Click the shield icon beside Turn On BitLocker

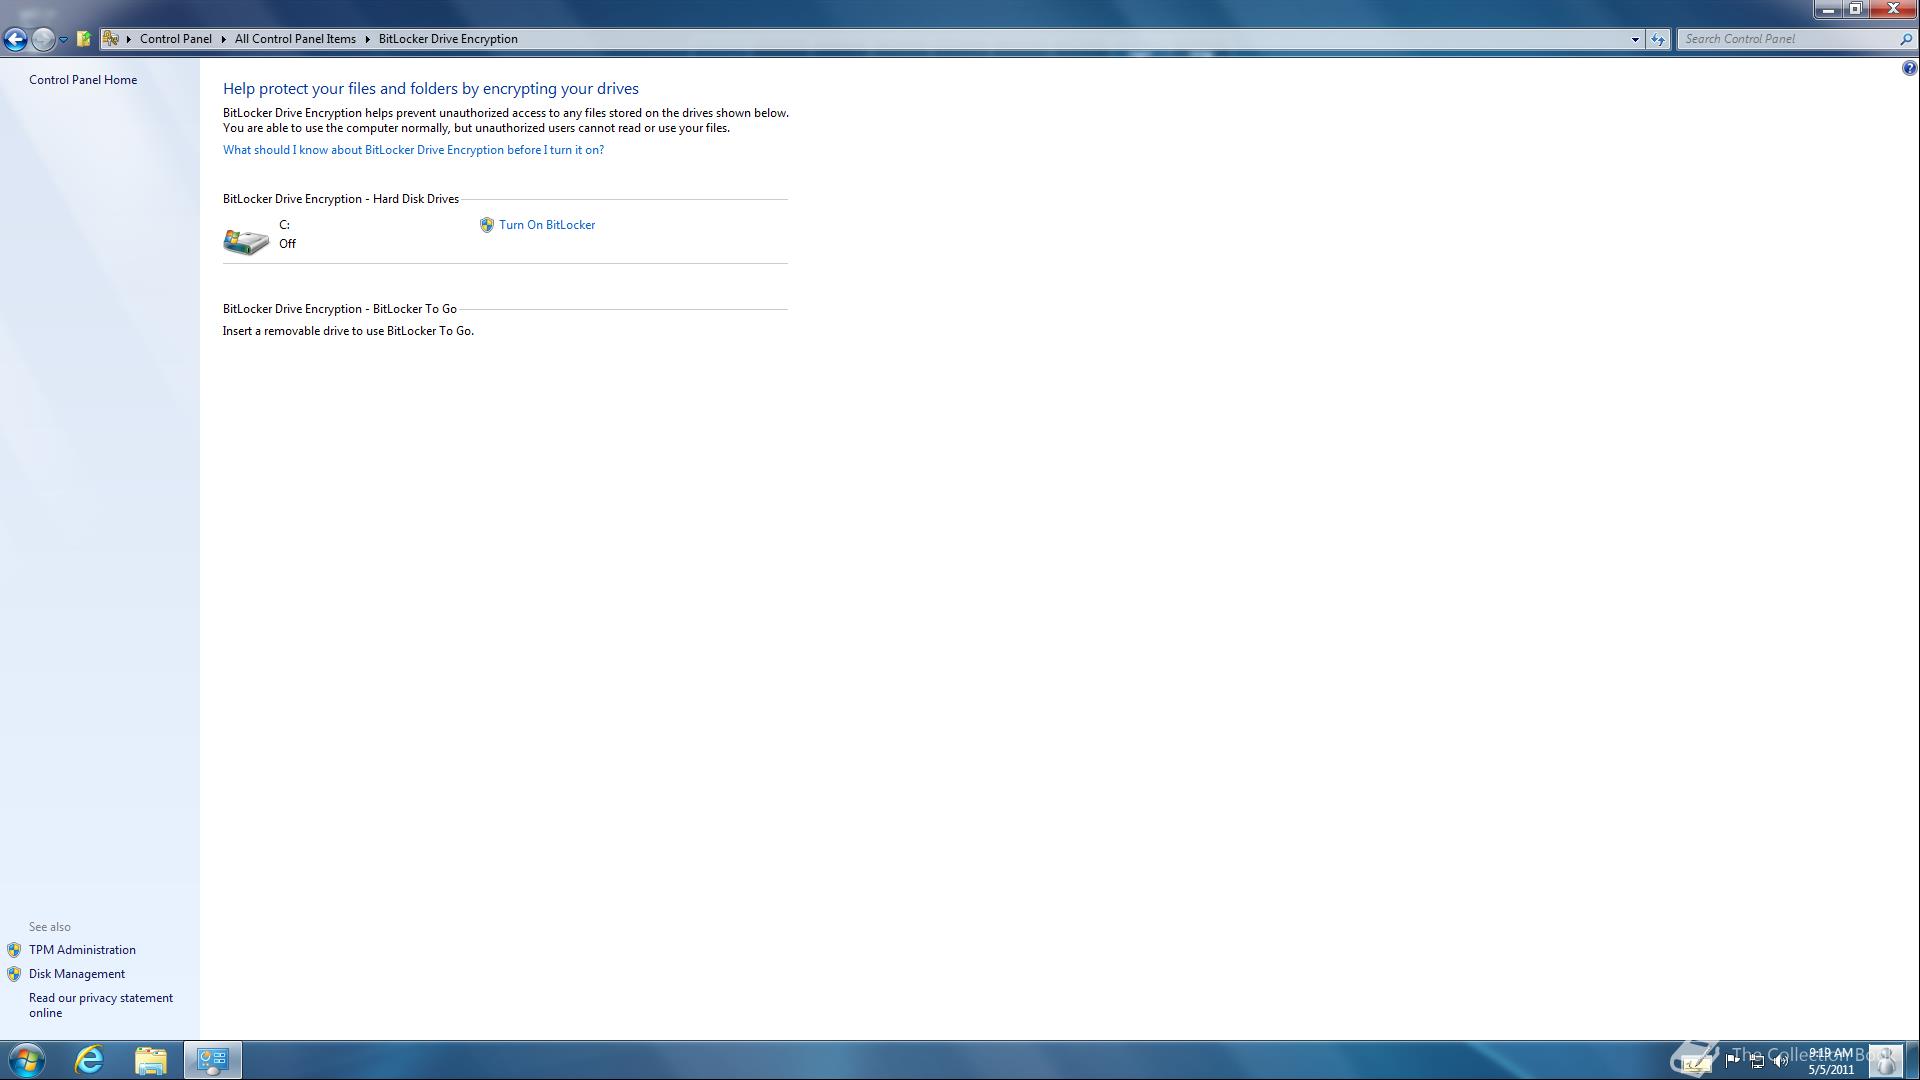tap(487, 225)
